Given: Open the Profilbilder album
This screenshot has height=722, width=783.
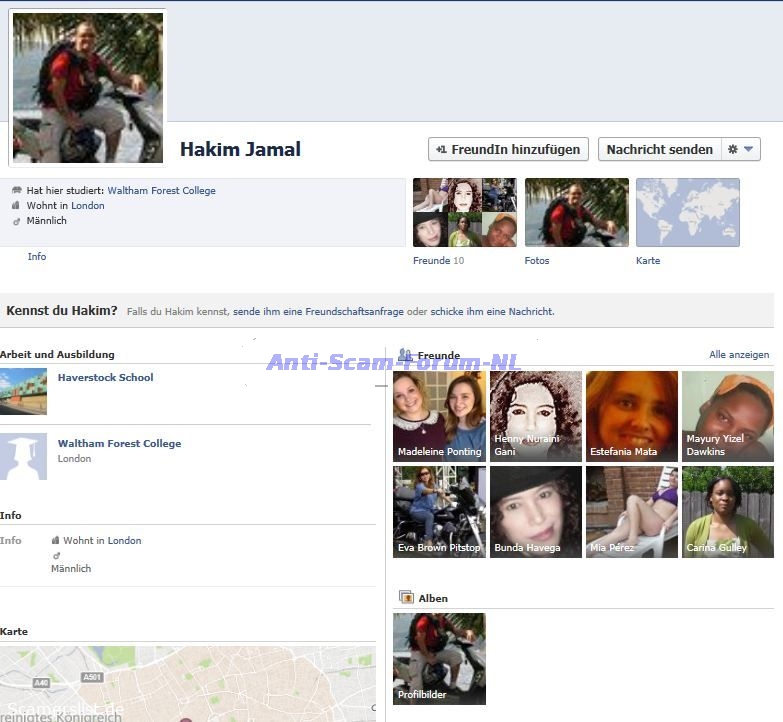Looking at the screenshot, I should tap(439, 658).
